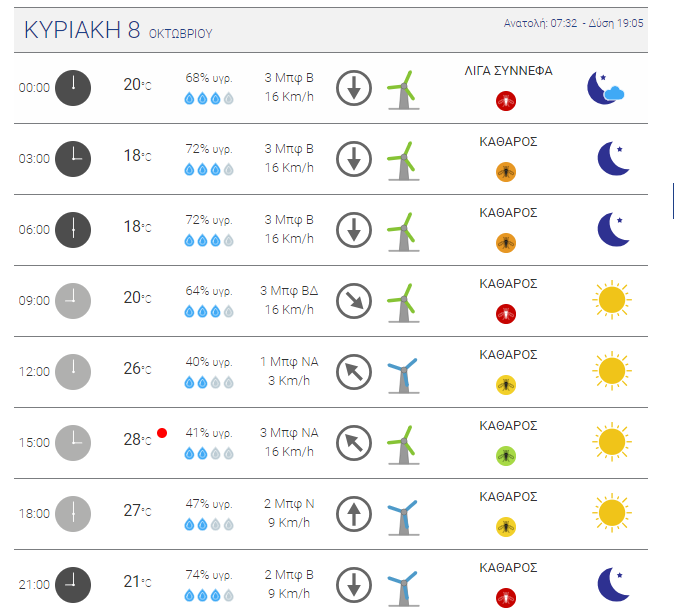This screenshot has width=674, height=612.
Task: Click the yellow mosquito icon at 12:00
Action: click(x=507, y=384)
